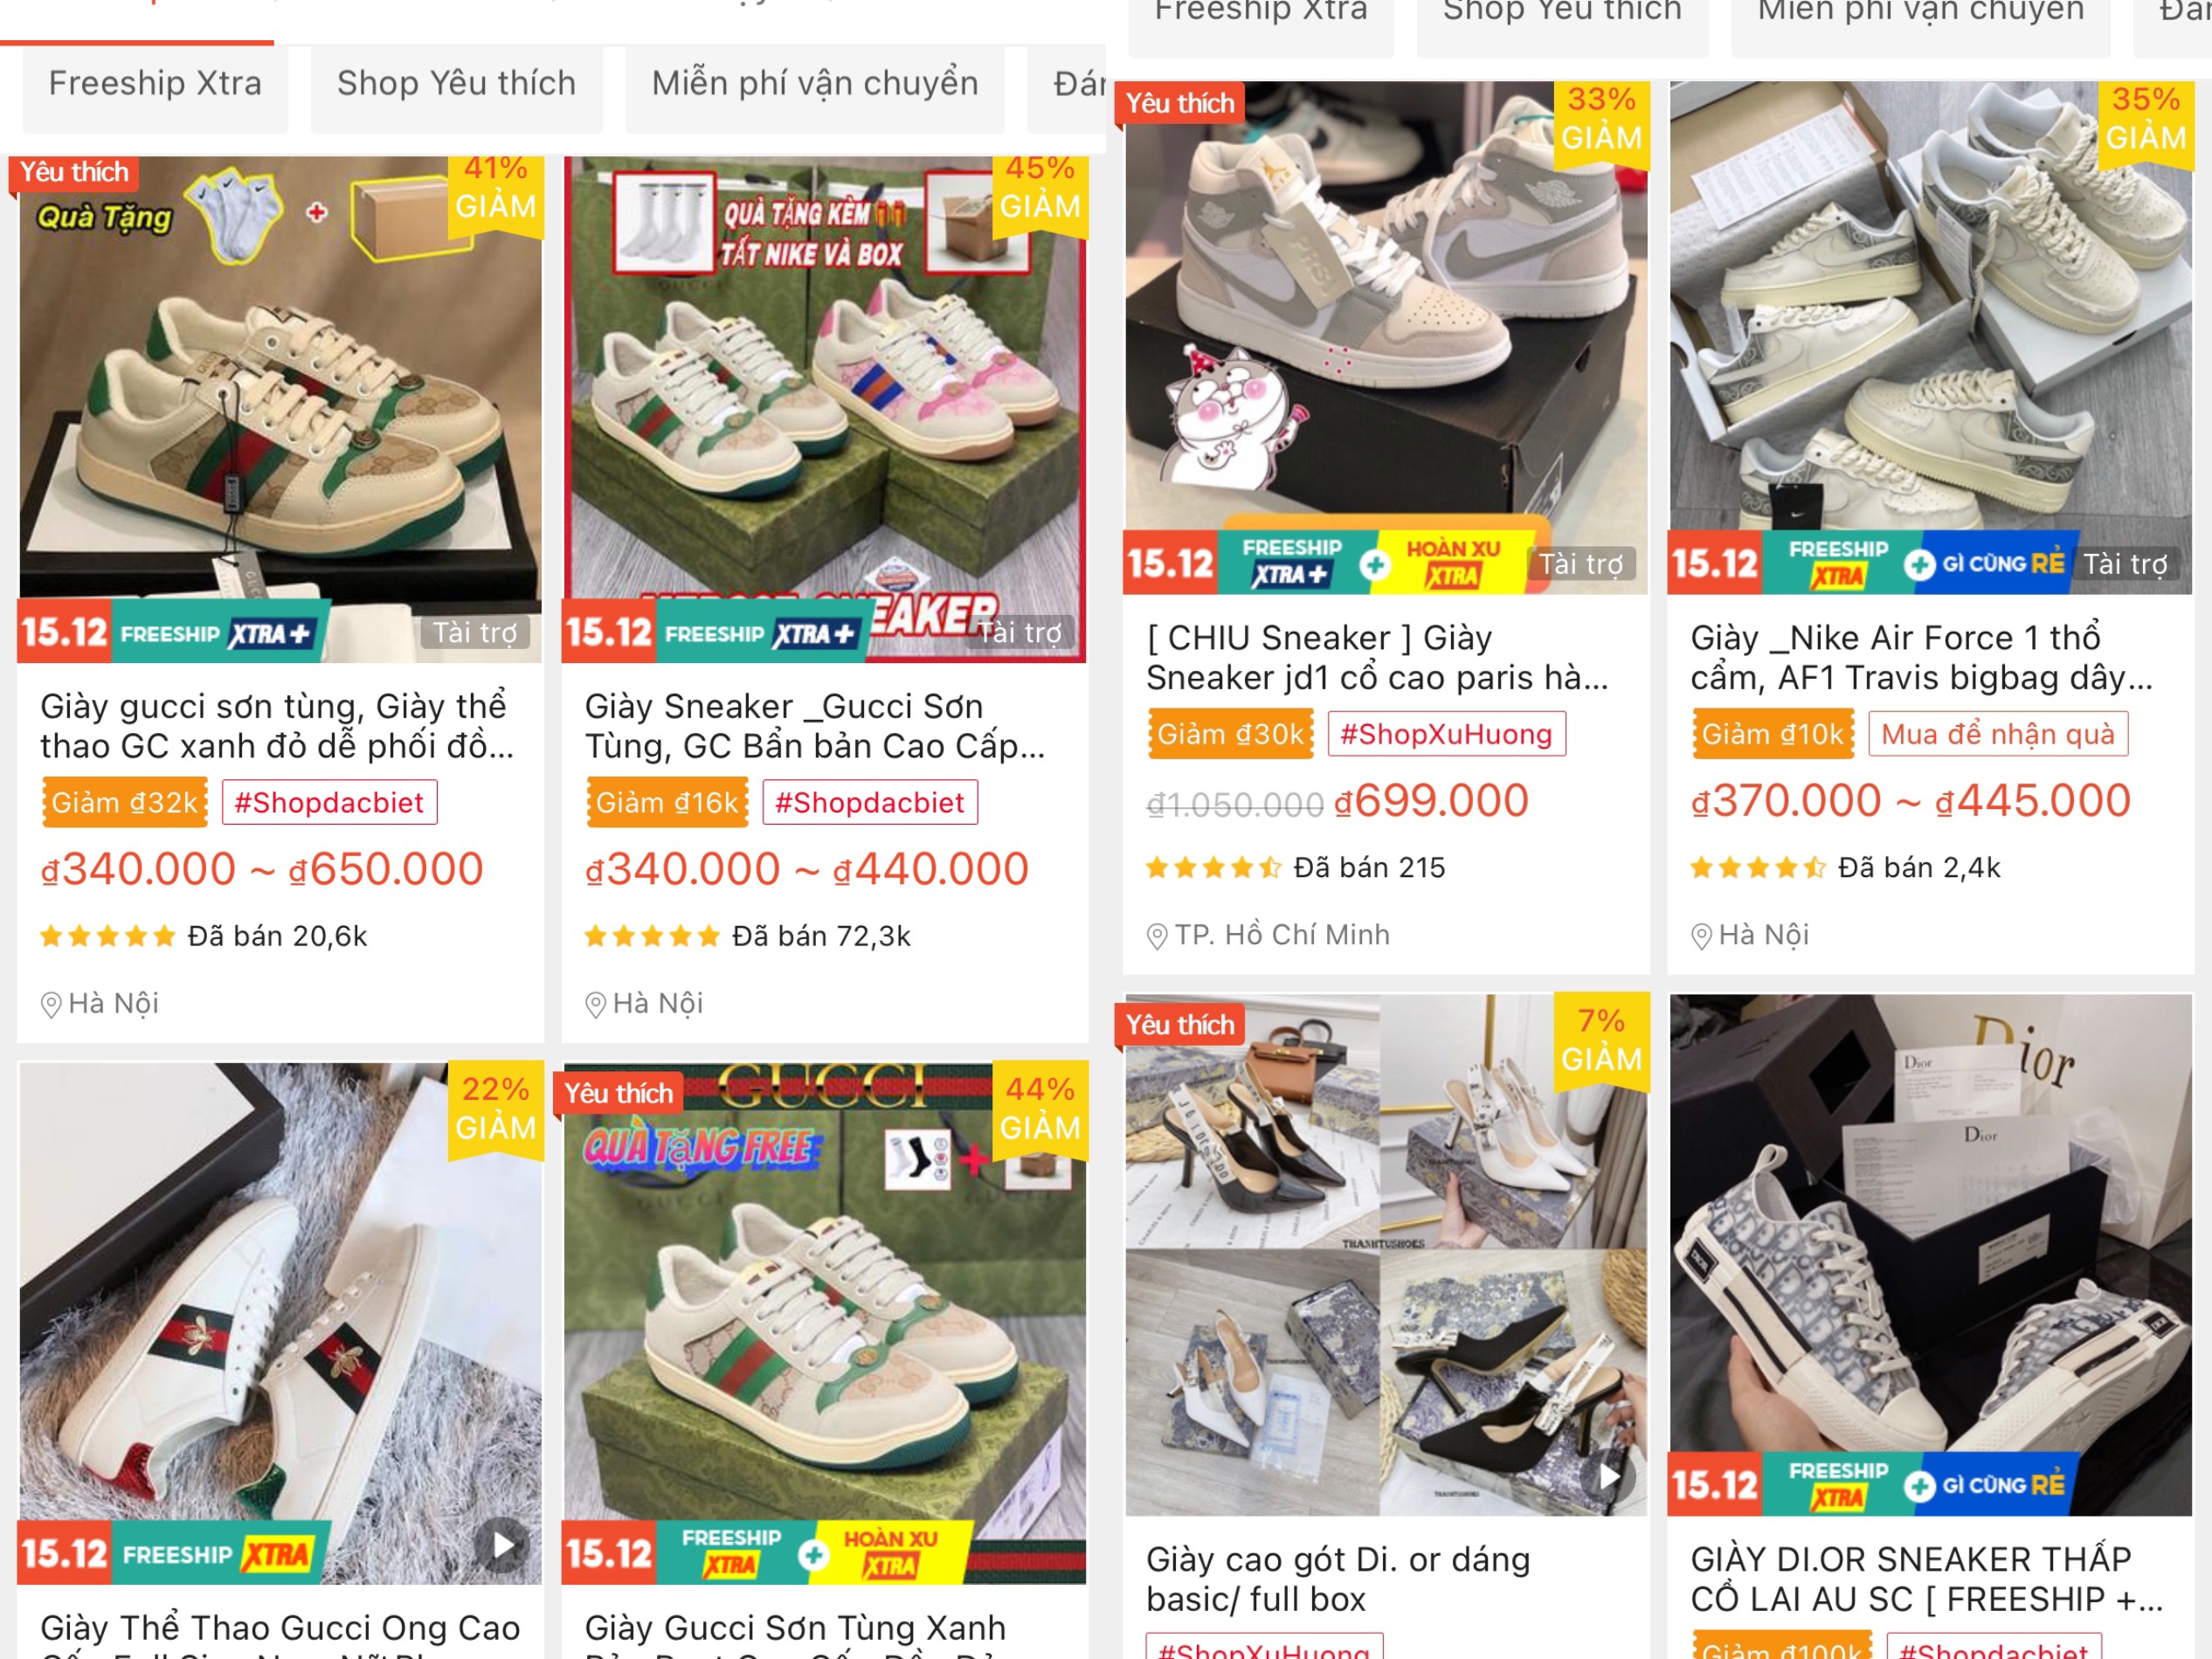Image resolution: width=2212 pixels, height=1659 pixels.
Task: Open Nike Air Force 1 product thumbnail
Action: (x=1930, y=338)
